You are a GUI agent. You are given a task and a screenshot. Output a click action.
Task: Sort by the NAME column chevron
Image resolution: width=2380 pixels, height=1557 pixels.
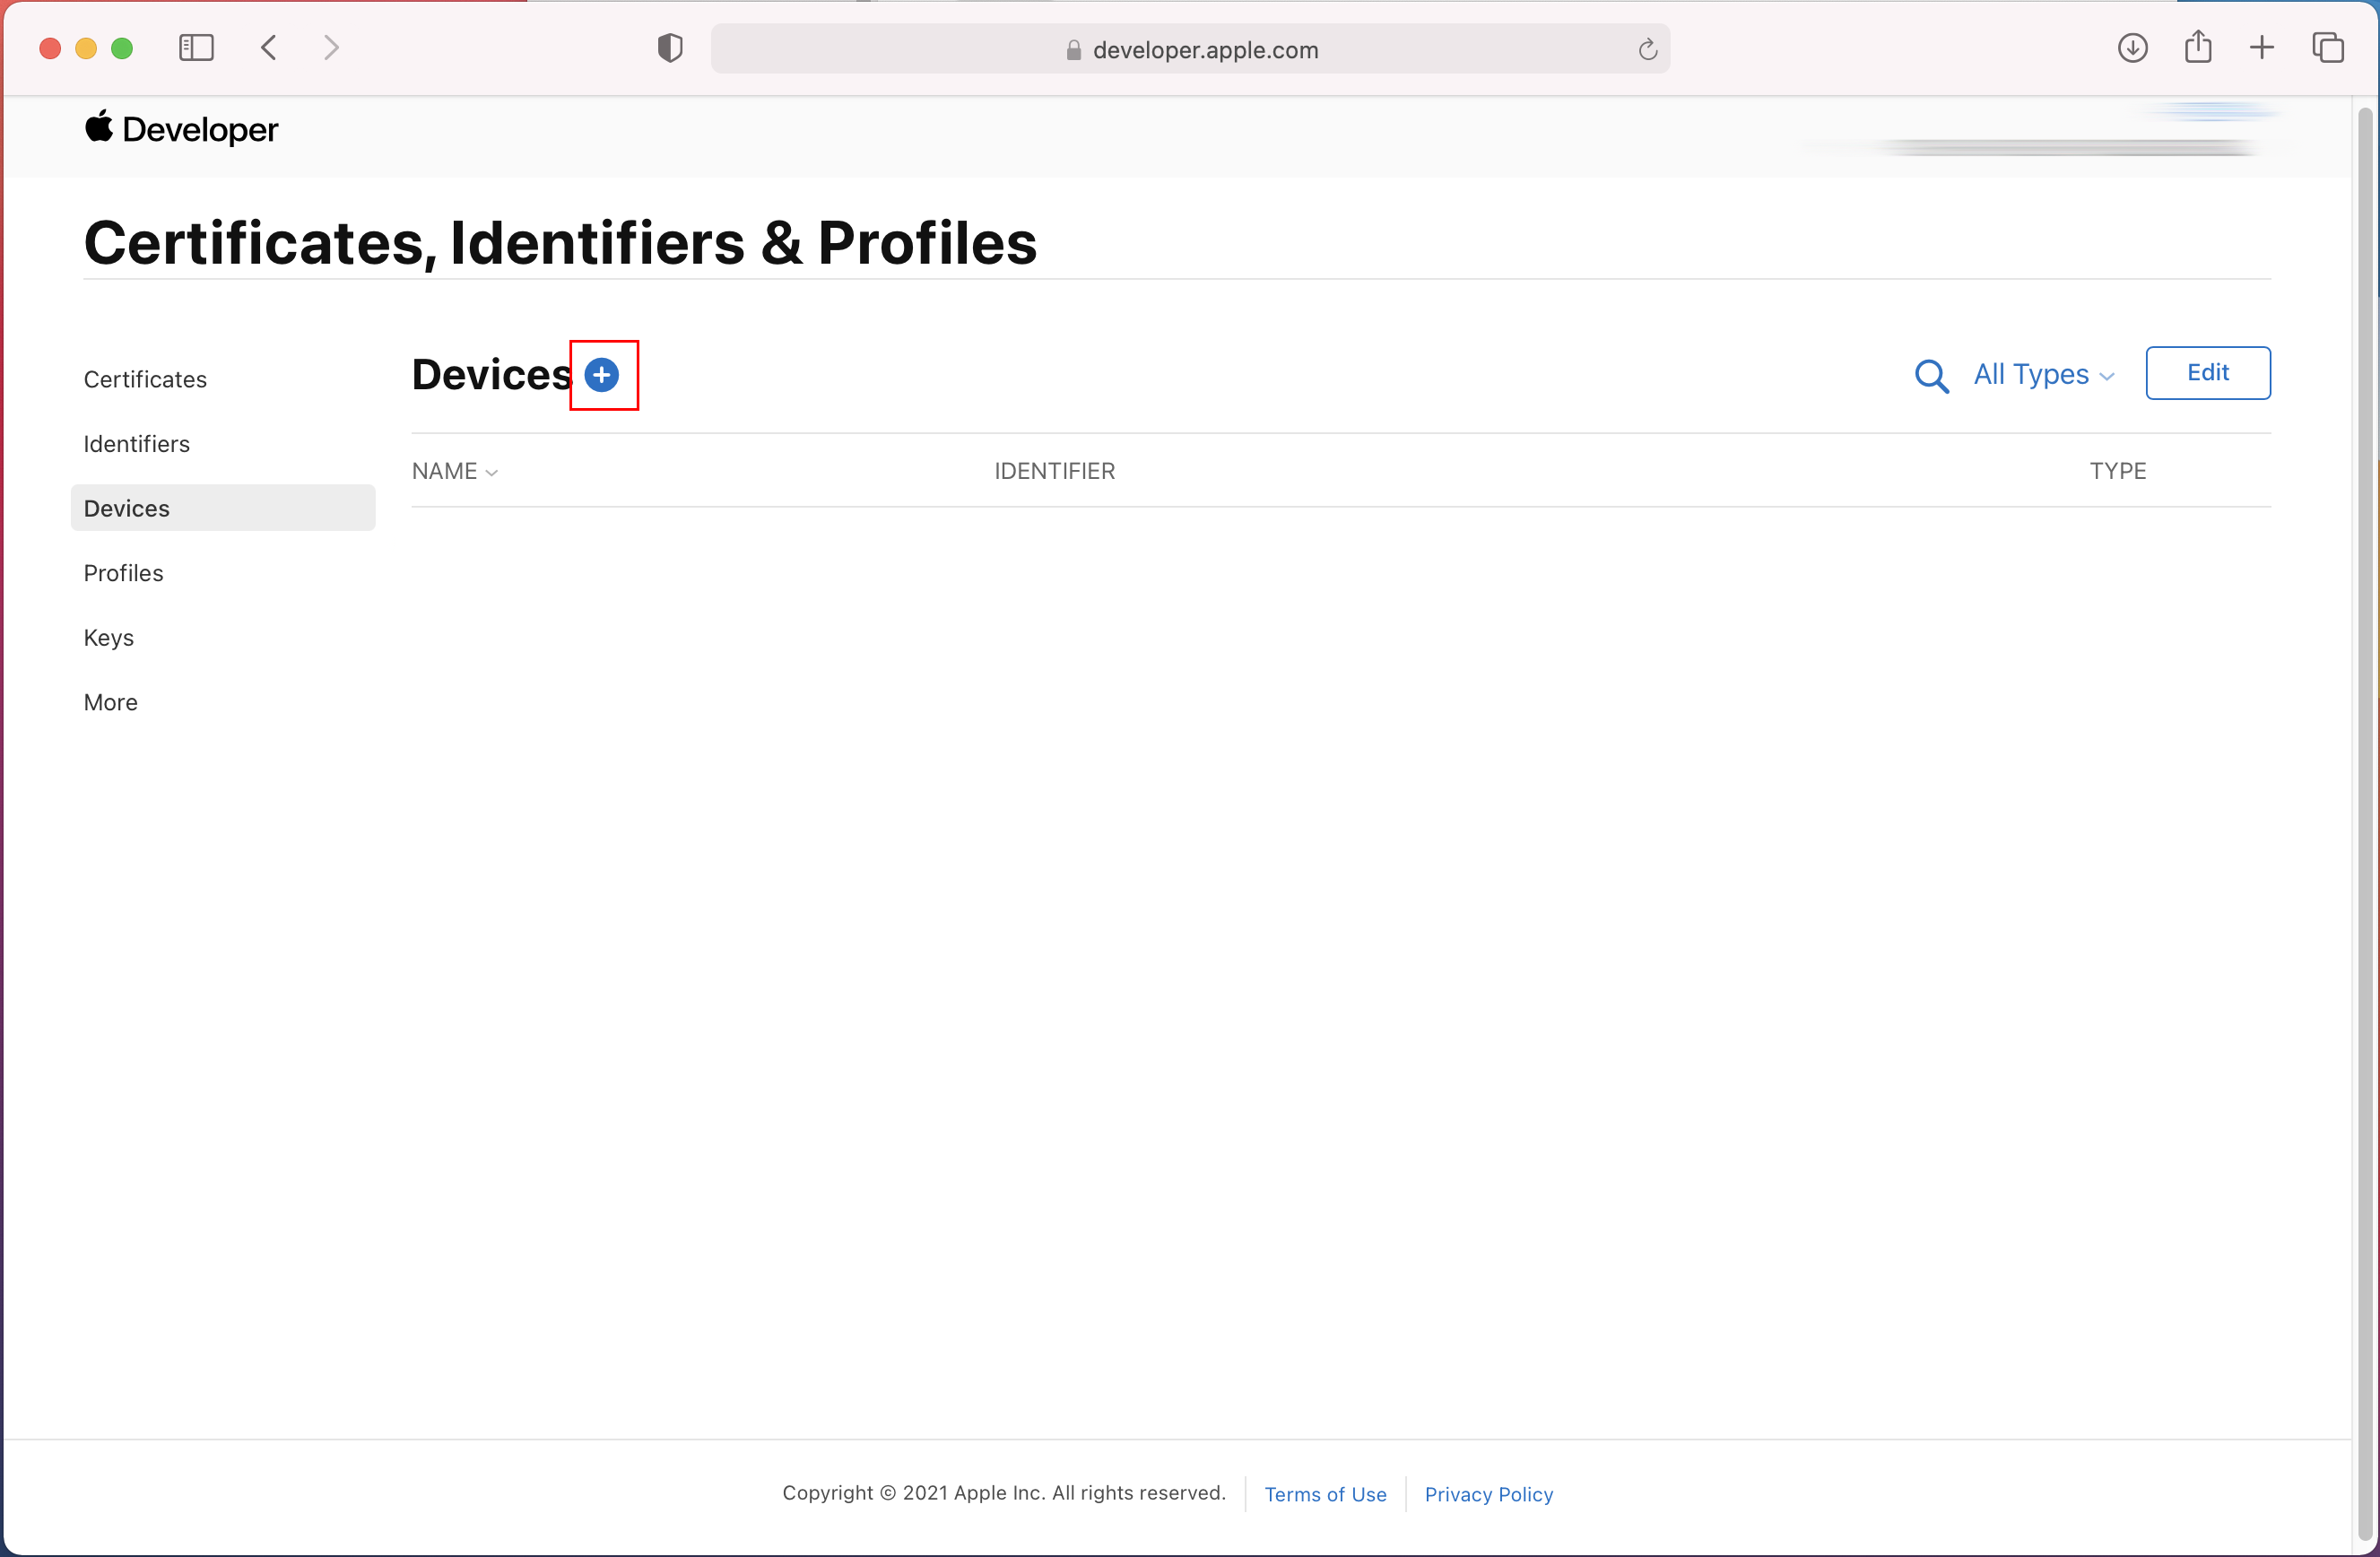click(x=491, y=472)
